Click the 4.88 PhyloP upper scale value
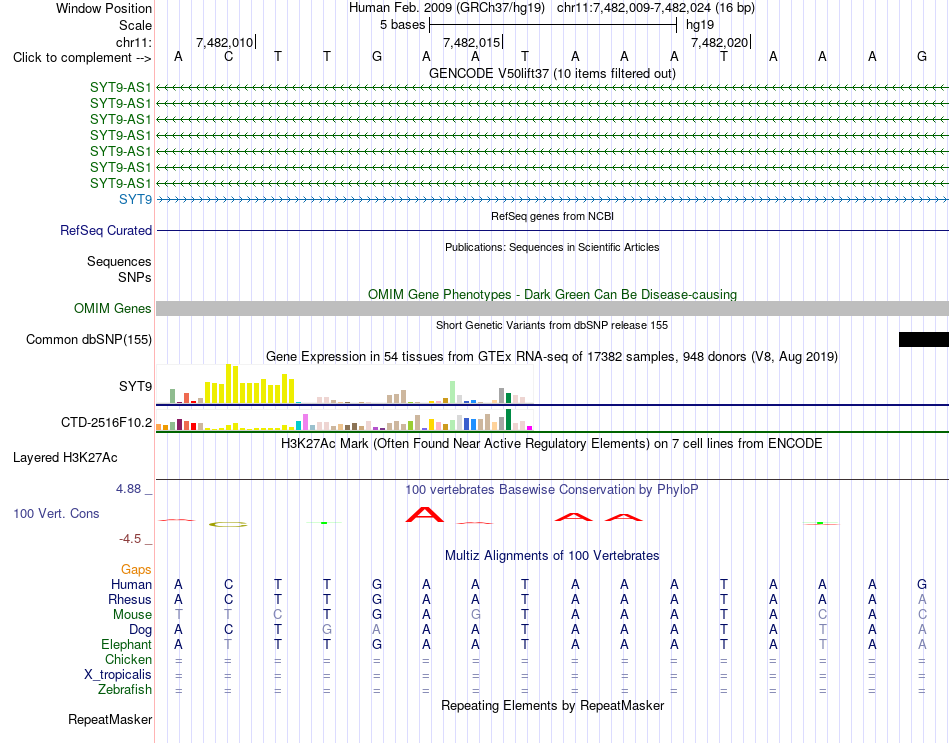 pyautogui.click(x=129, y=489)
